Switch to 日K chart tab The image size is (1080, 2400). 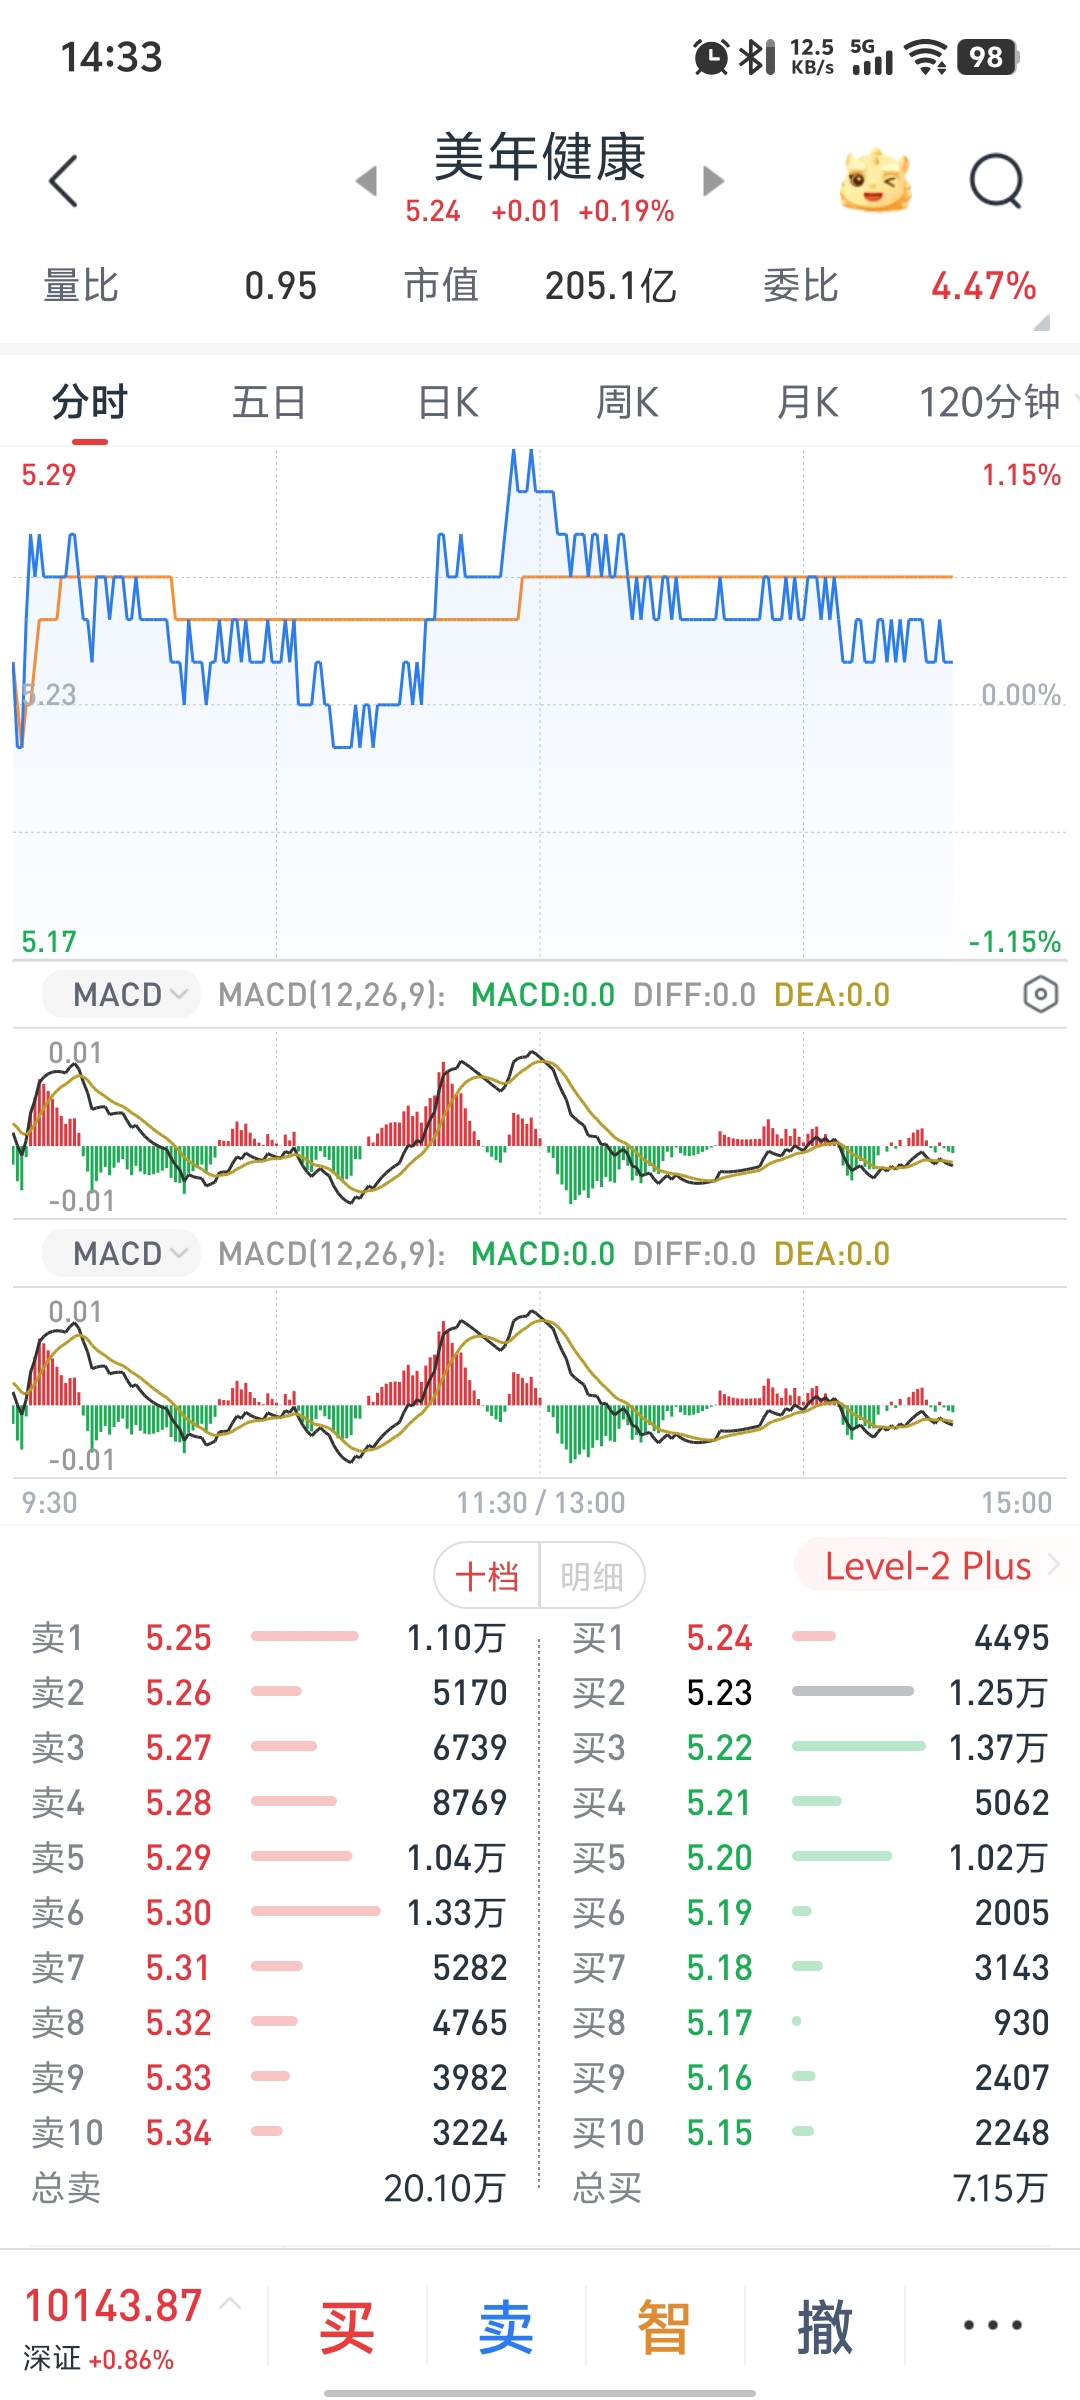coord(448,402)
